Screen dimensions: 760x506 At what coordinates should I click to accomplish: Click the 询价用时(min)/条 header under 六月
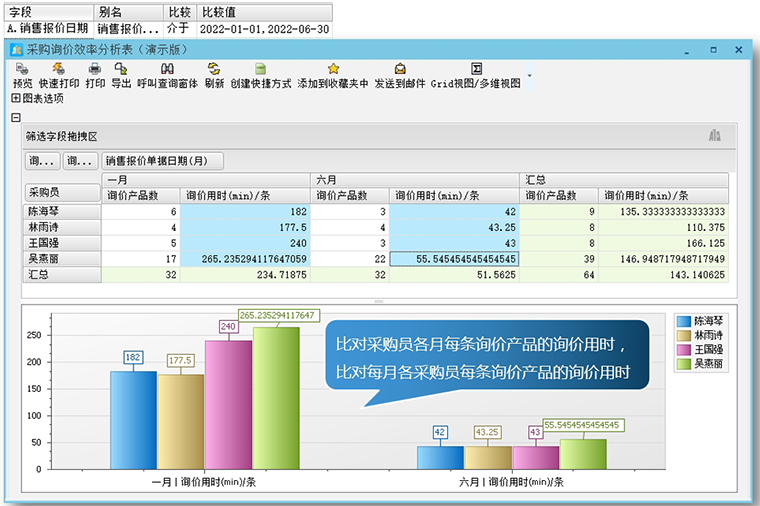[454, 196]
